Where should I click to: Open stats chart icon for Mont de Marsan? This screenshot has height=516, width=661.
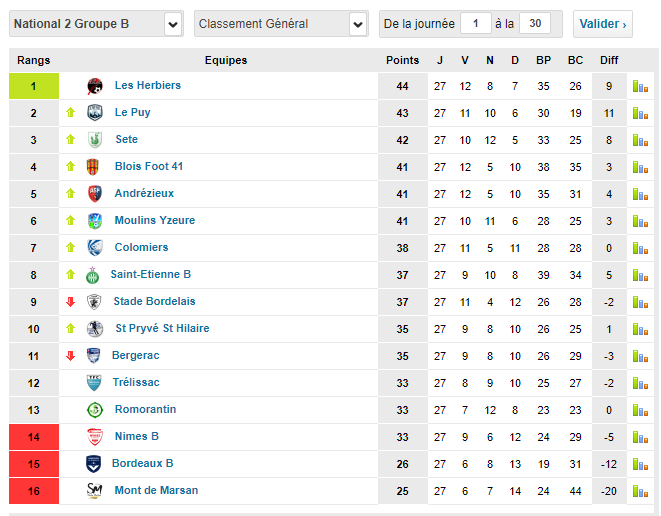coord(640,491)
